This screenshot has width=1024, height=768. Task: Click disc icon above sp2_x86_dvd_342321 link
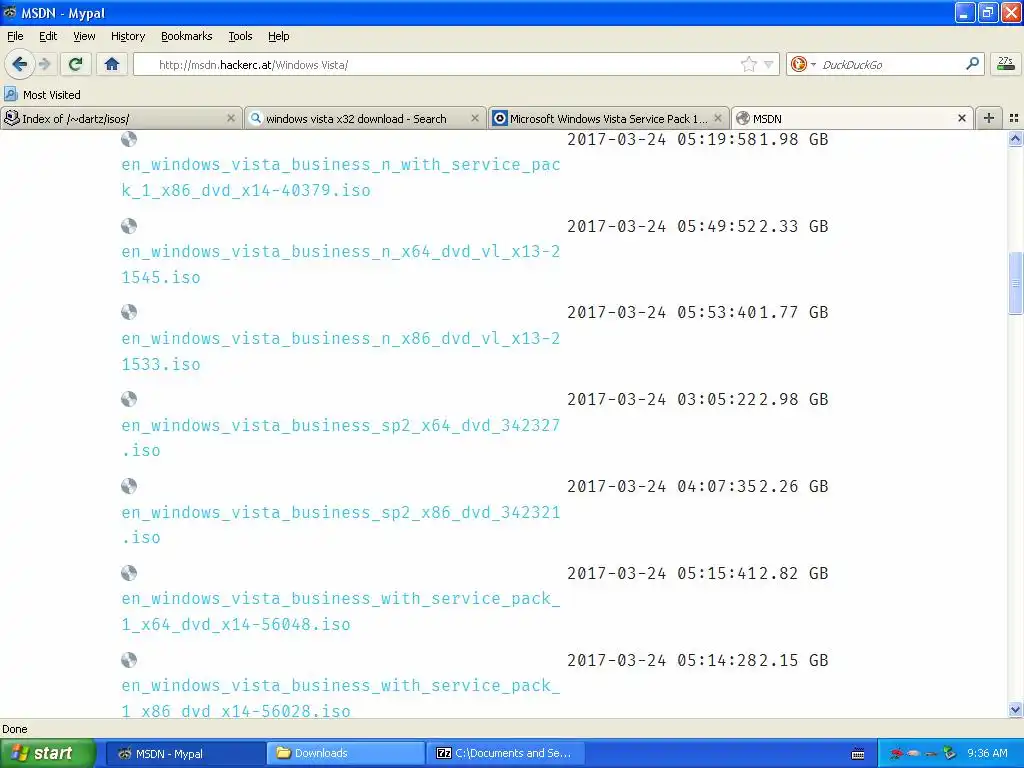pyautogui.click(x=129, y=486)
